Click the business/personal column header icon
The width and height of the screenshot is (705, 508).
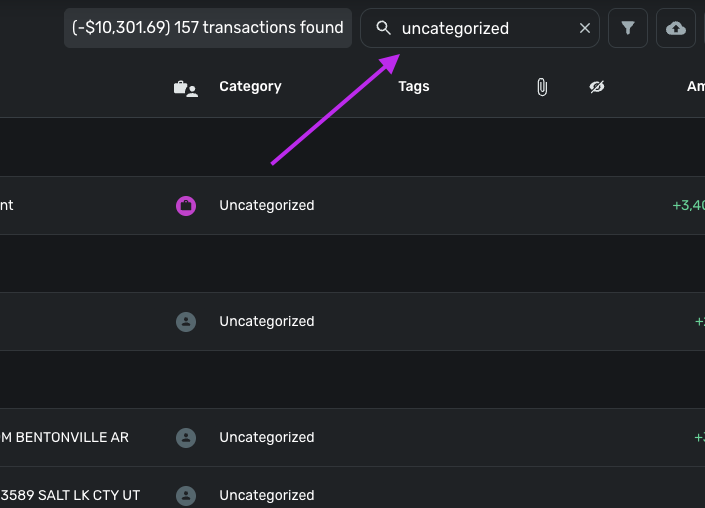point(186,87)
